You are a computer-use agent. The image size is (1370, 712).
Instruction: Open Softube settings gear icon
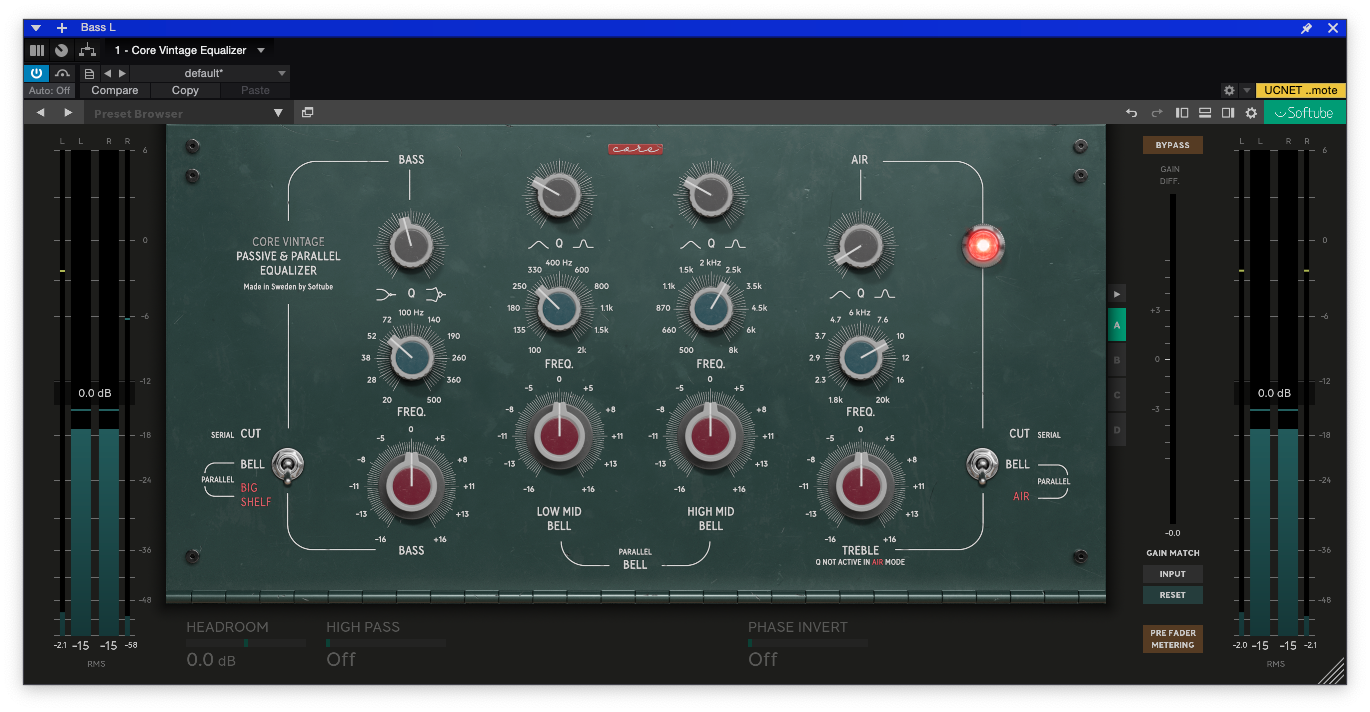(1251, 113)
